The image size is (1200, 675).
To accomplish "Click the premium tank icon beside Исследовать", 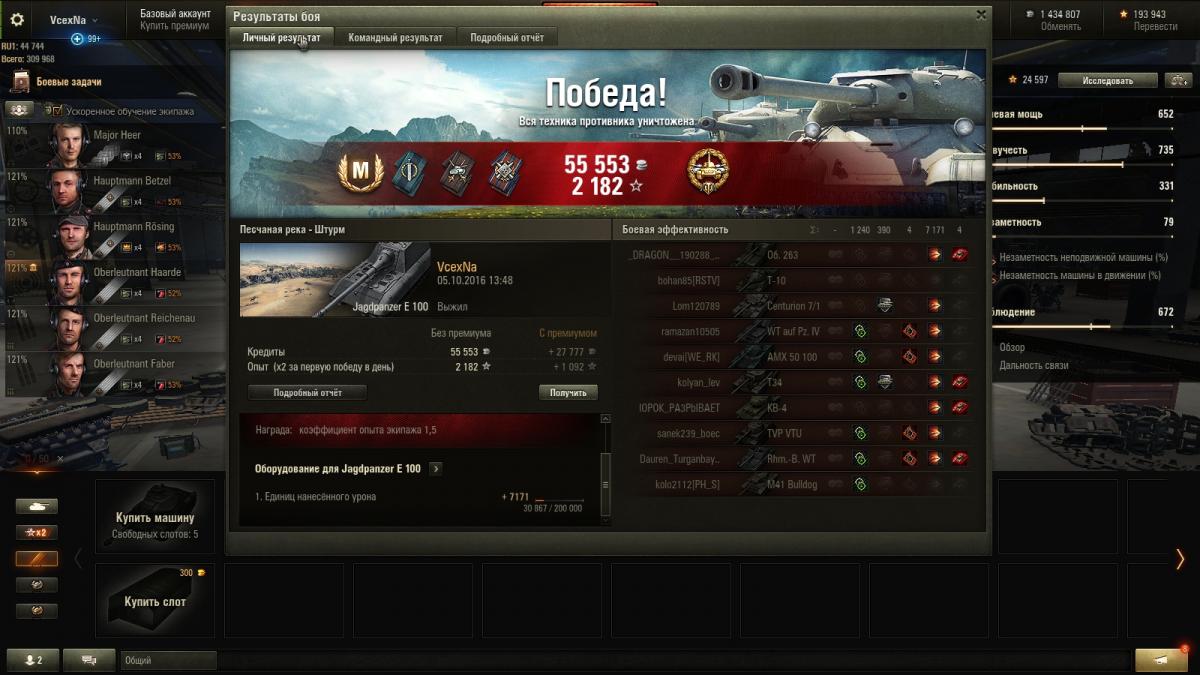I will (1180, 80).
